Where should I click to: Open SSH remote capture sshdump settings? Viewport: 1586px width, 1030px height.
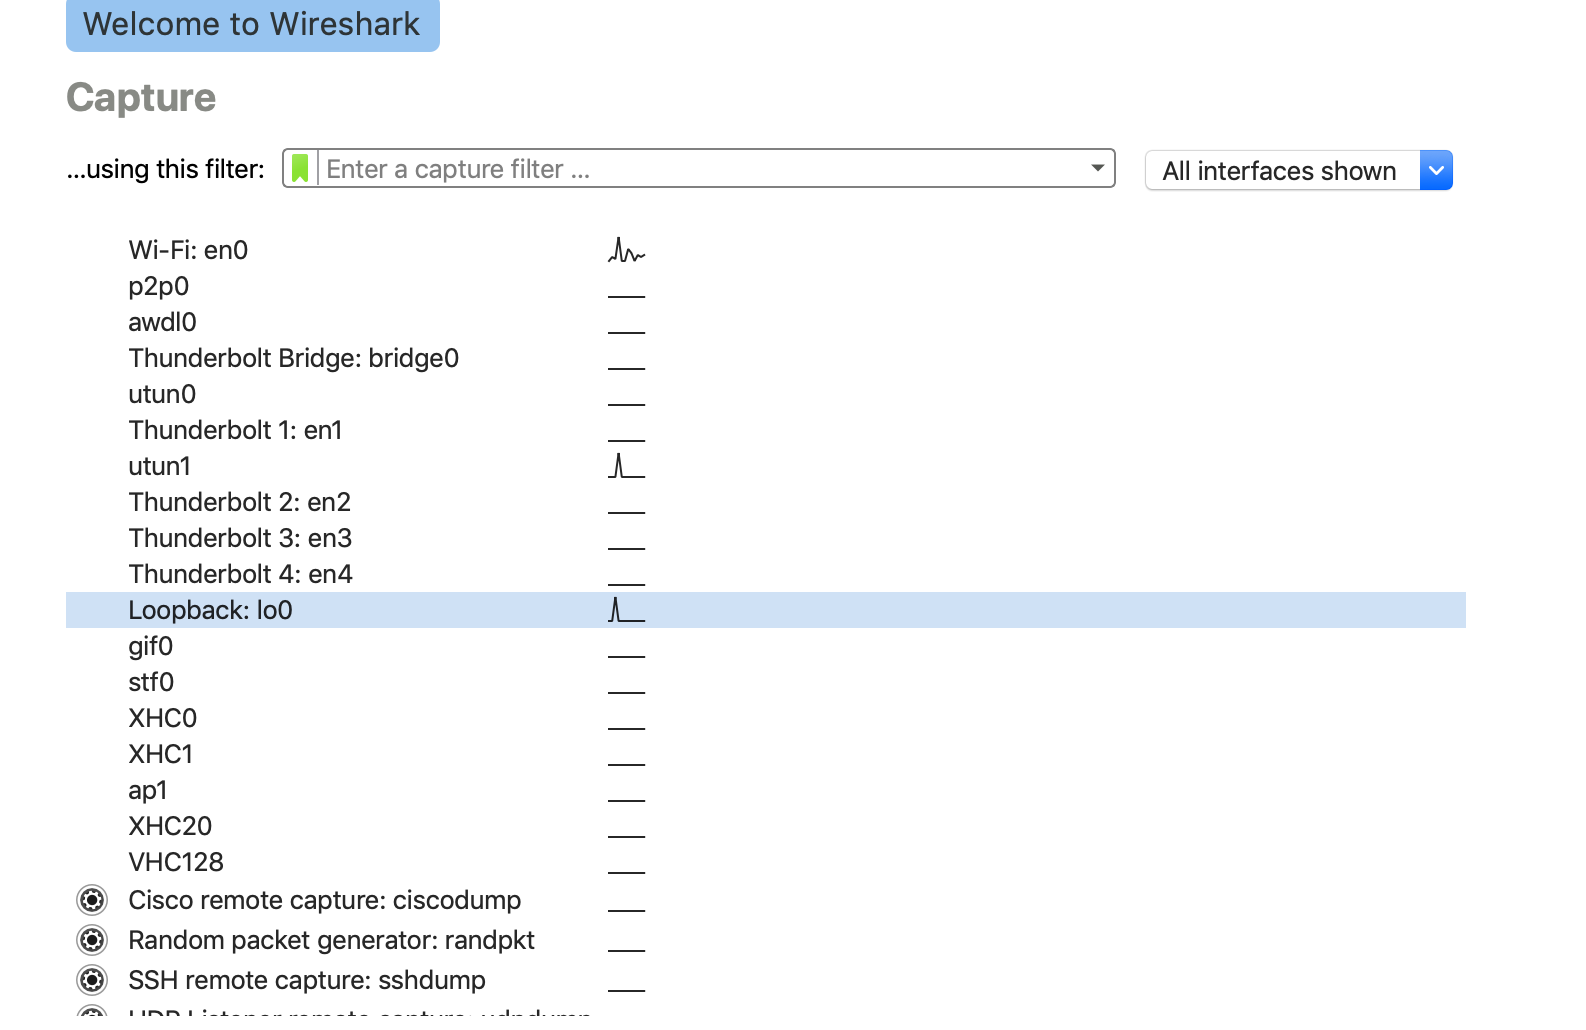[91, 980]
